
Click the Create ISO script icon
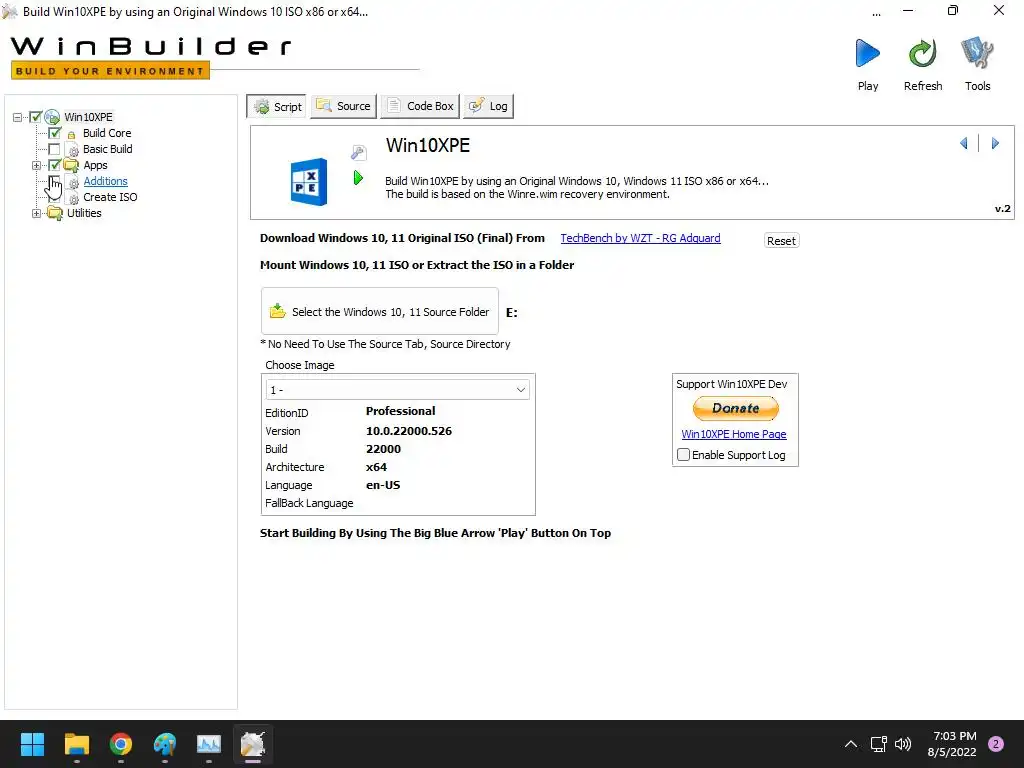(x=73, y=197)
